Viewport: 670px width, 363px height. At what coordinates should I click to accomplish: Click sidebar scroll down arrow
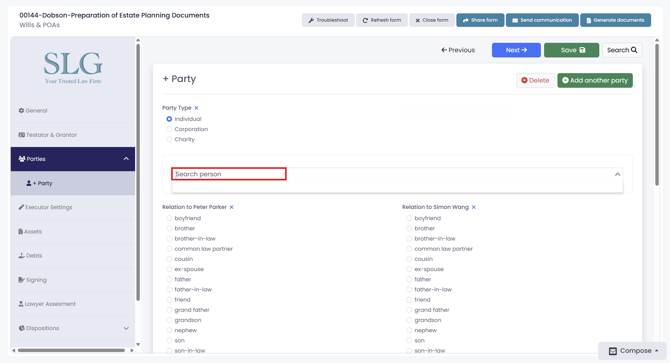coord(138,344)
